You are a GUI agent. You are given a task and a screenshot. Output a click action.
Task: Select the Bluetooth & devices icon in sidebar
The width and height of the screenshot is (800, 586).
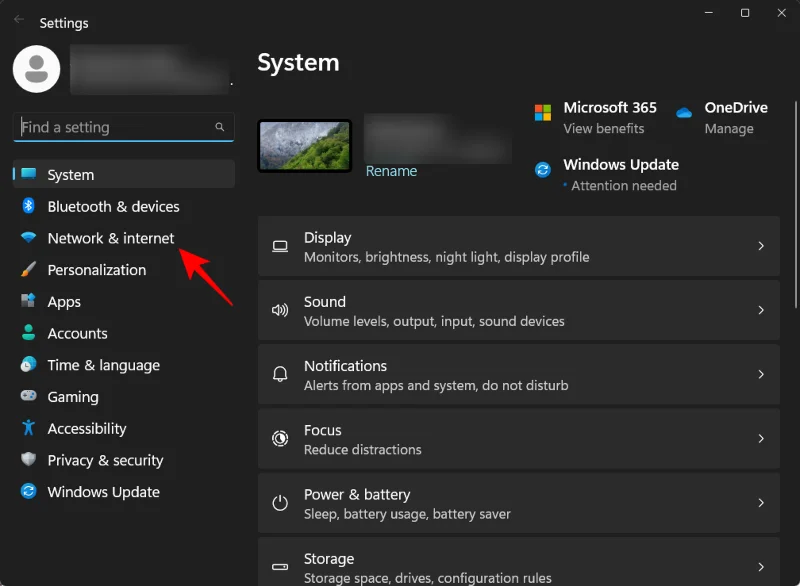tap(26, 206)
